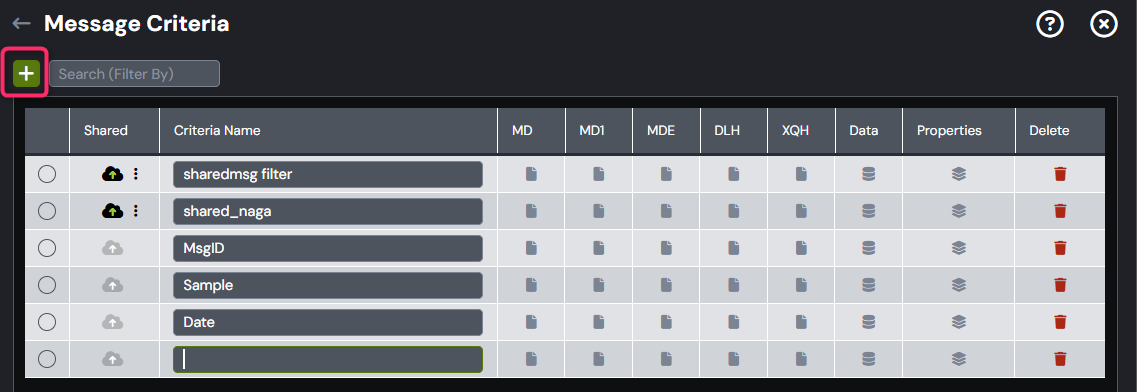Open MDE document icon for MsgID row
Viewport: 1137px width, 392px height.
point(666,248)
